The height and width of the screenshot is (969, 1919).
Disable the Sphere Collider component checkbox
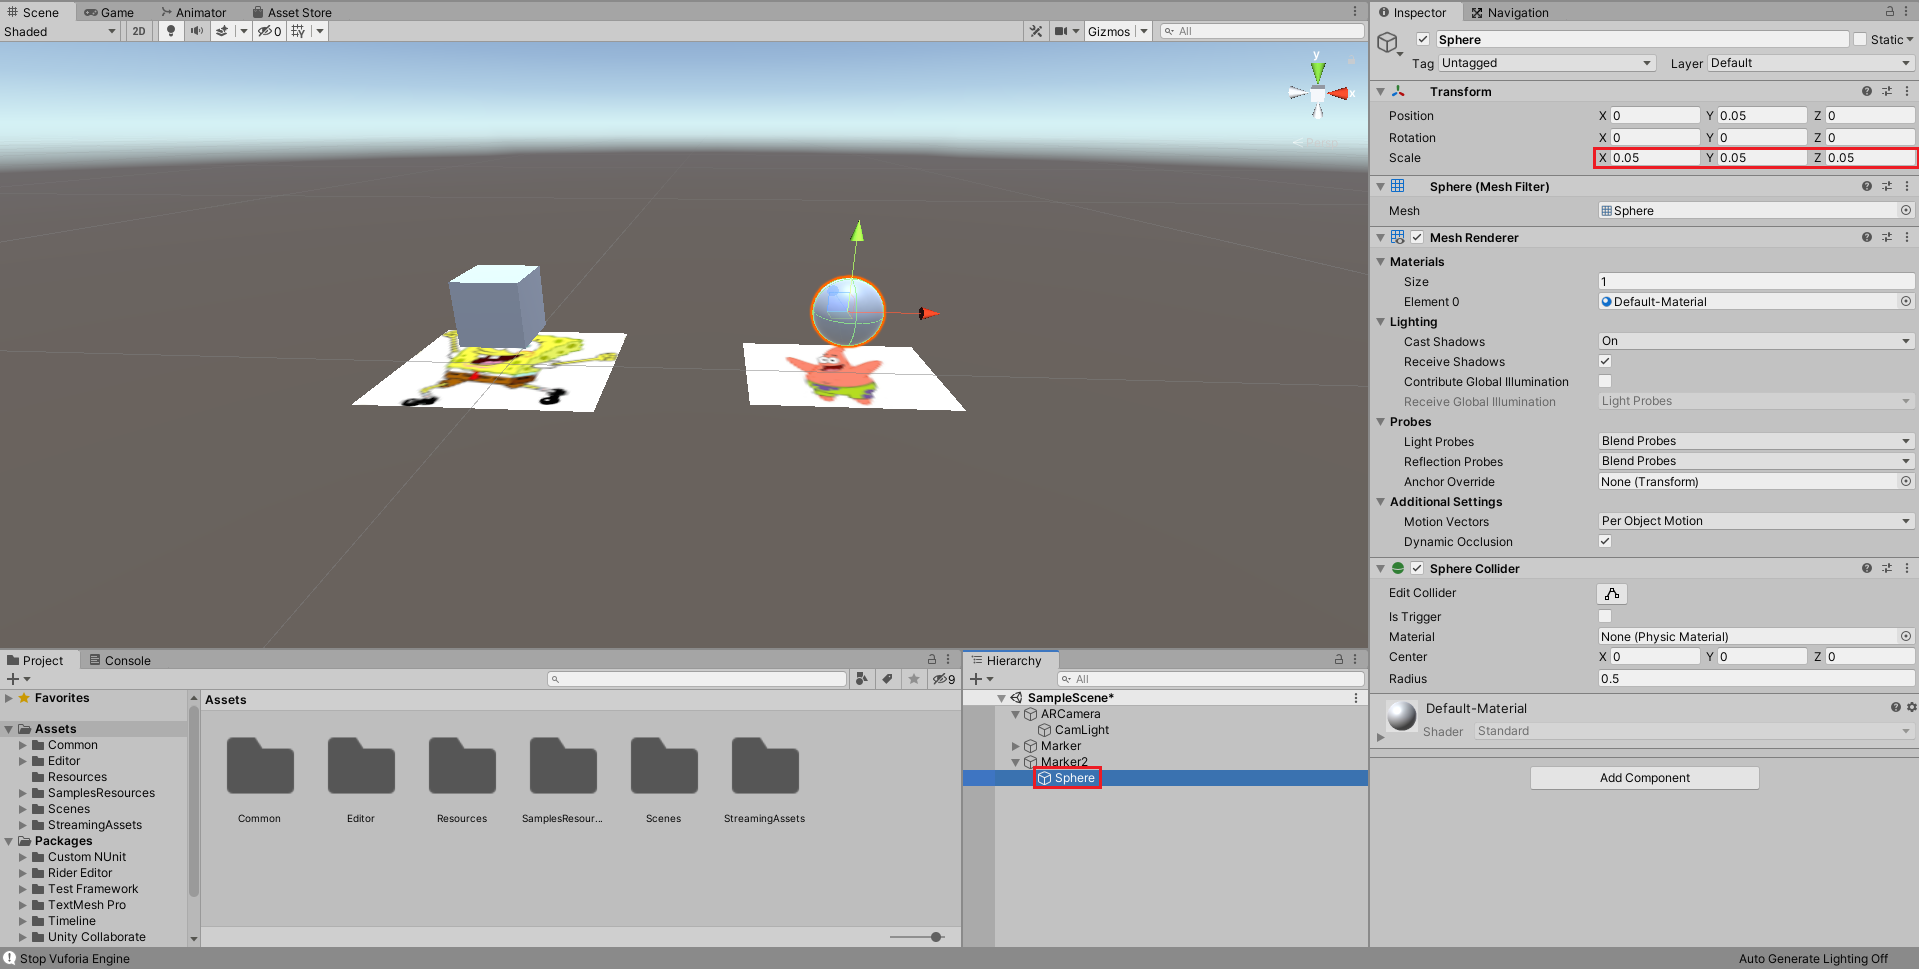[1417, 568]
